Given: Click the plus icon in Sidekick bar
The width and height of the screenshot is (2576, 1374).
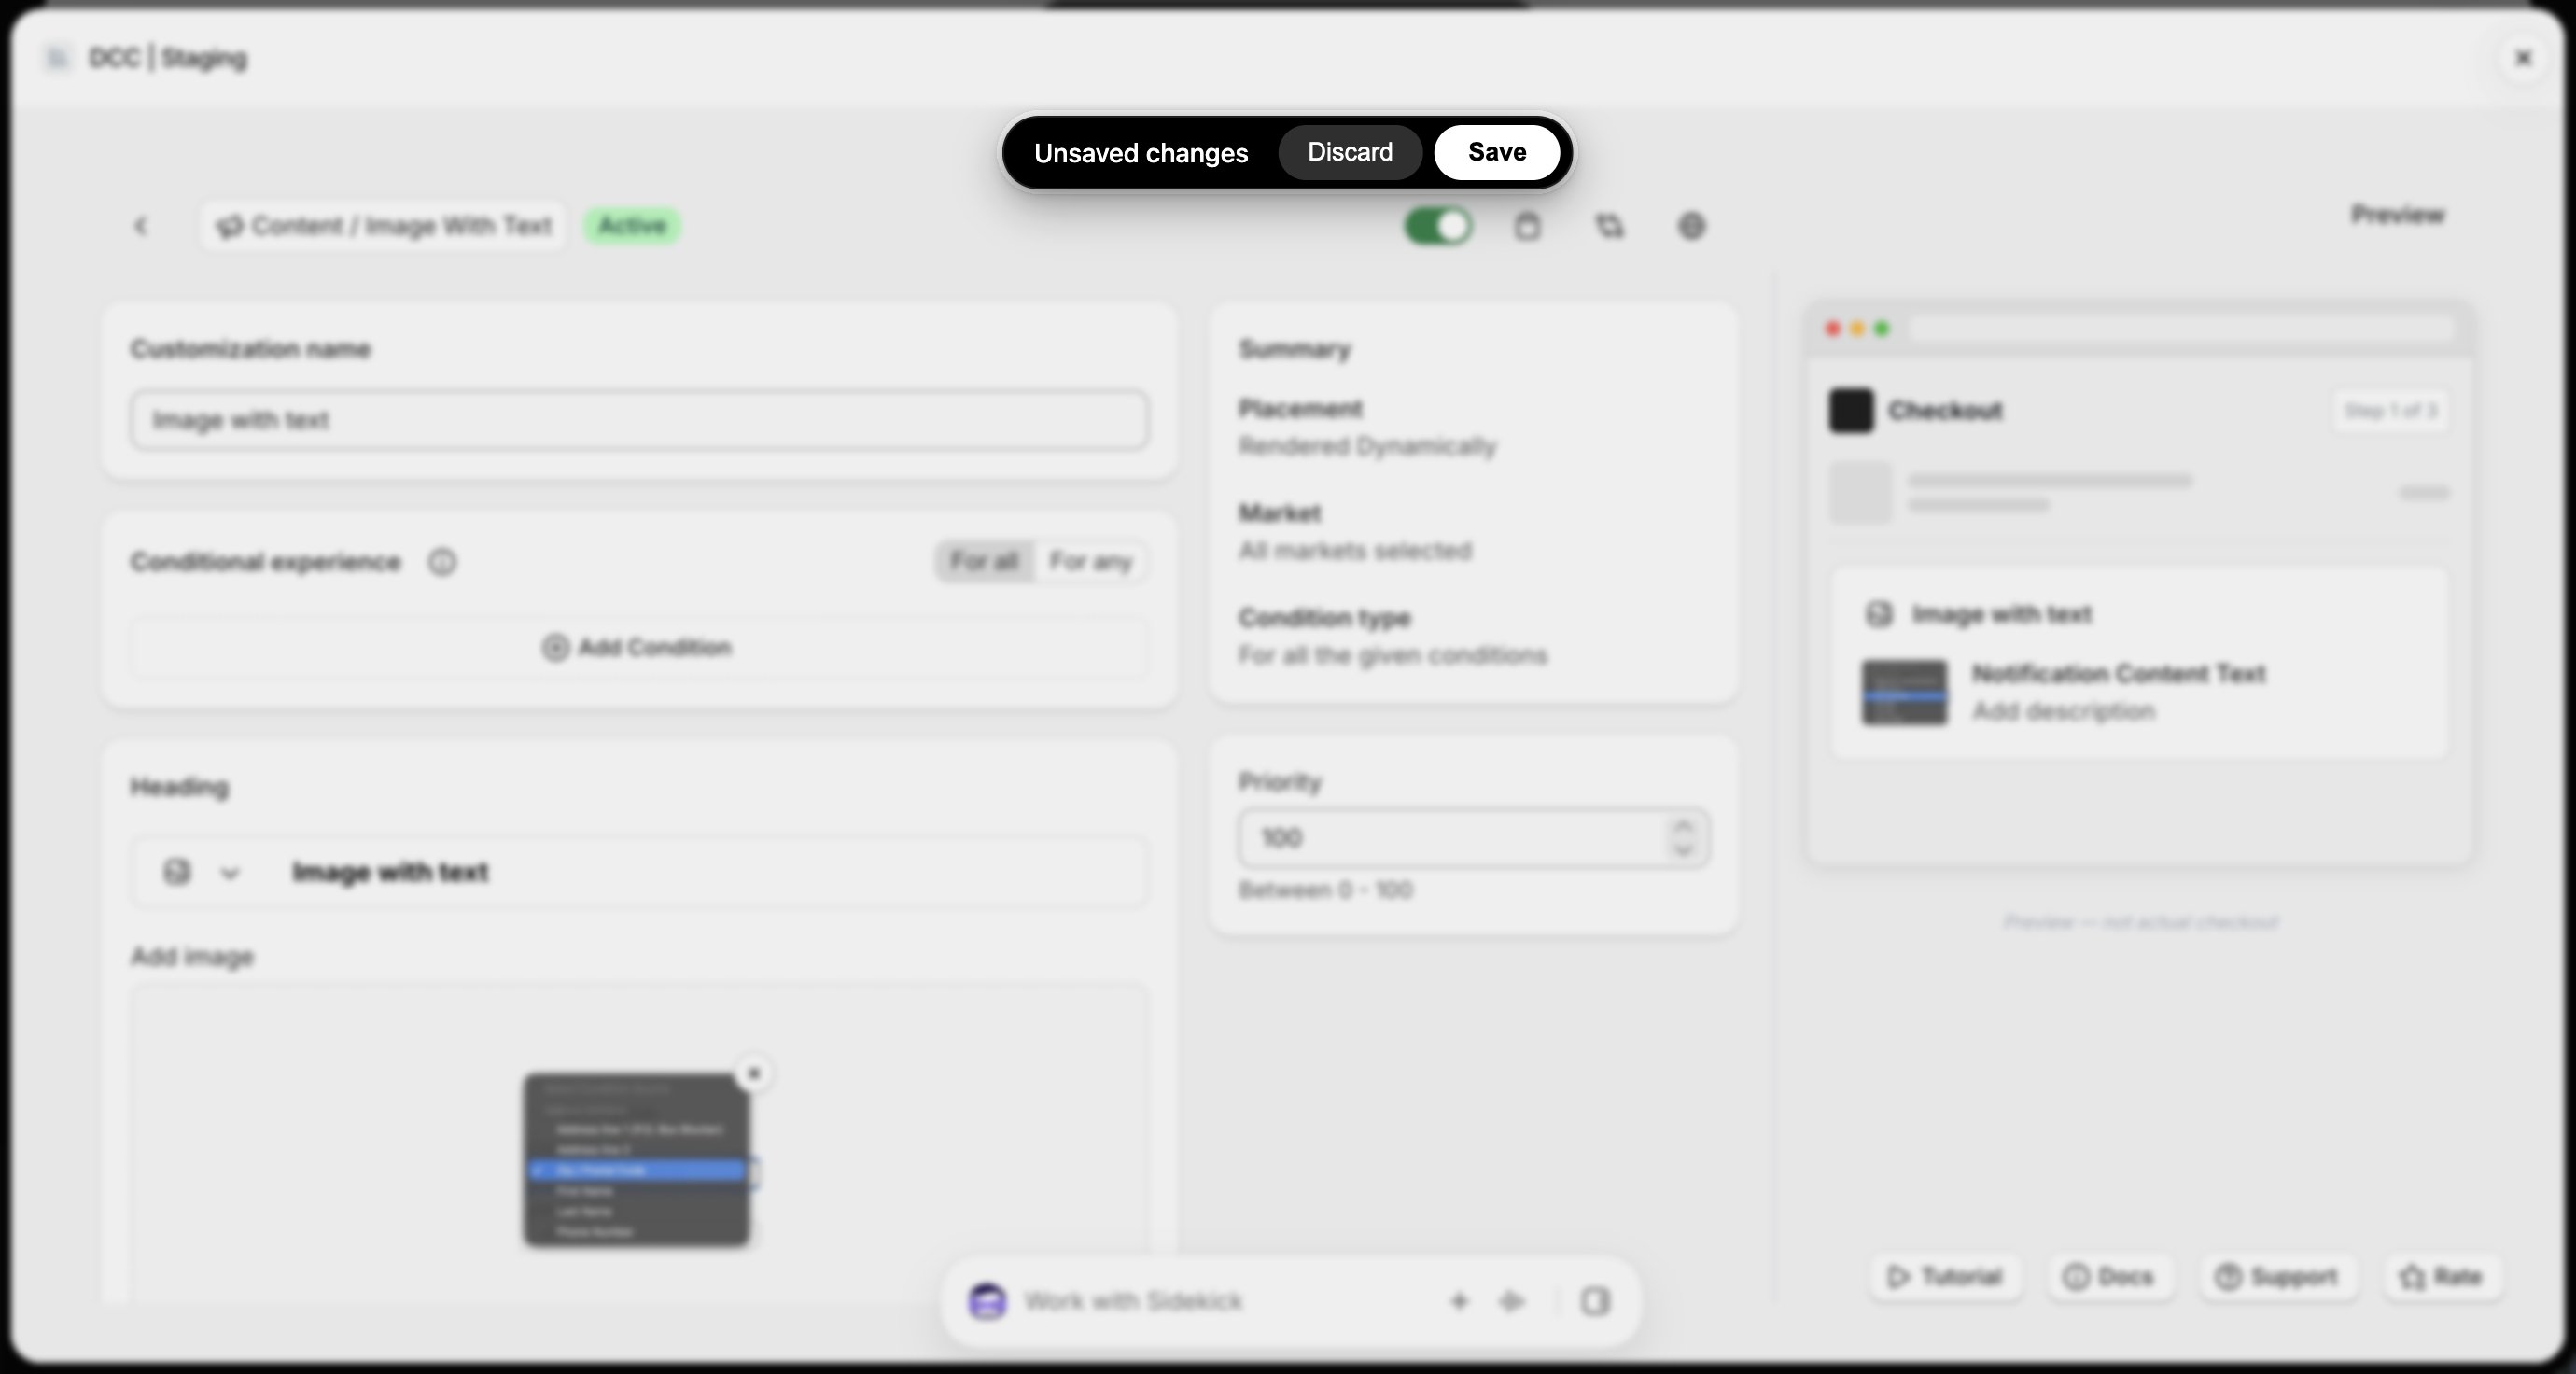Looking at the screenshot, I should 1459,1301.
